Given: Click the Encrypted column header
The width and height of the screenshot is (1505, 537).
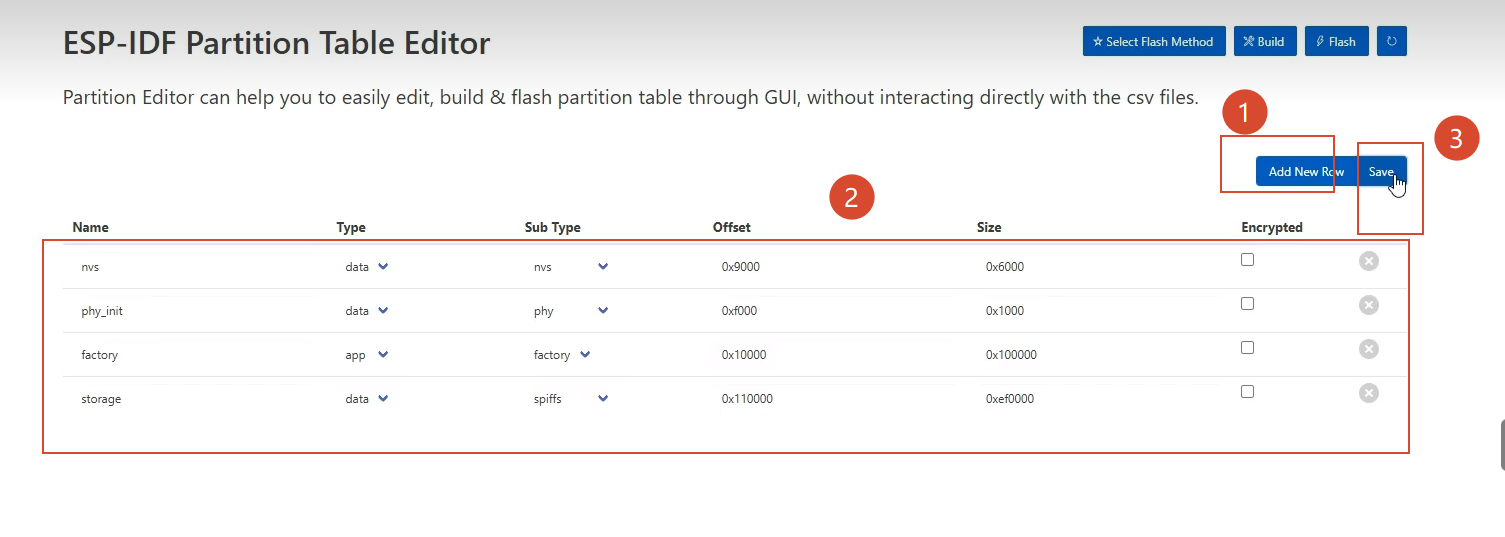Looking at the screenshot, I should coord(1272,227).
